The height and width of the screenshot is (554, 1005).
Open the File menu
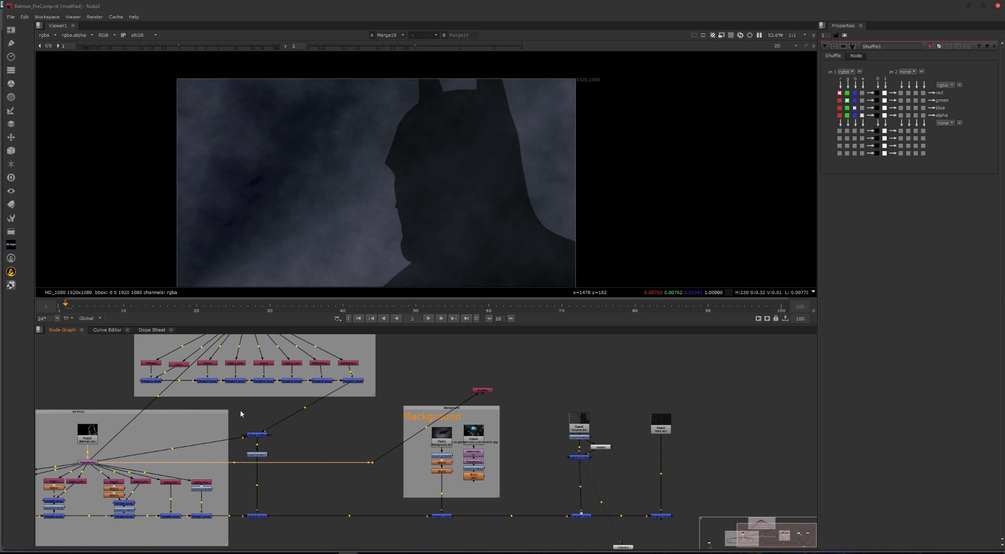(10, 17)
